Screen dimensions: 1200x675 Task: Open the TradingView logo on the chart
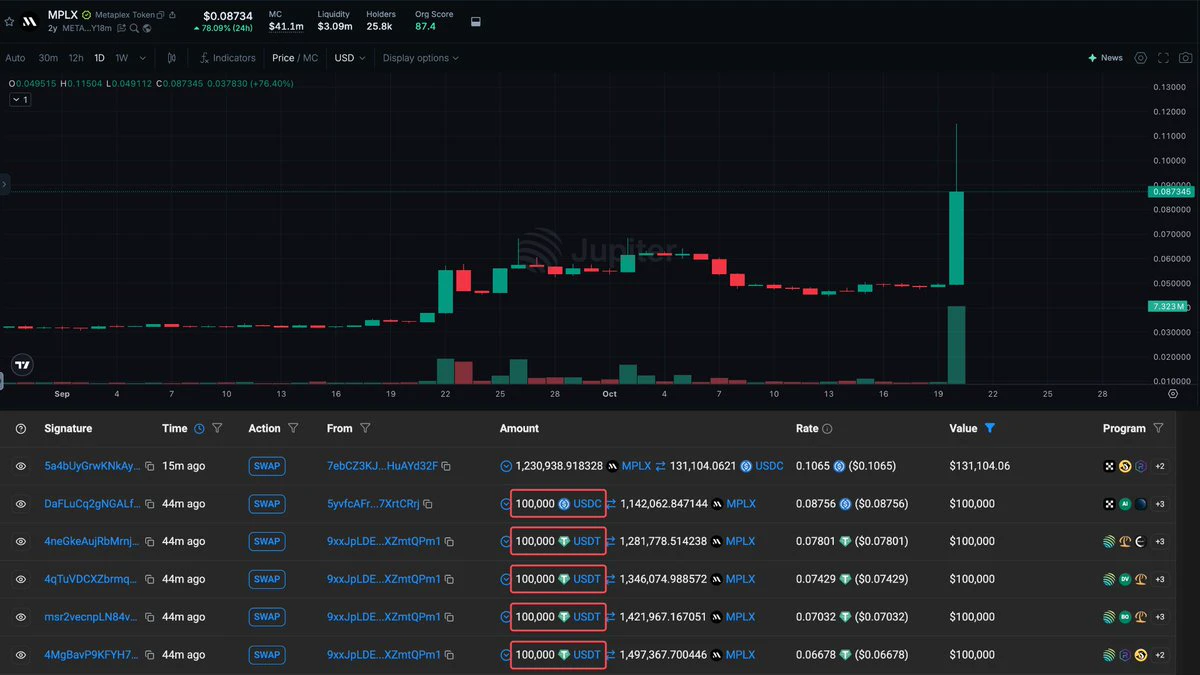(x=22, y=365)
